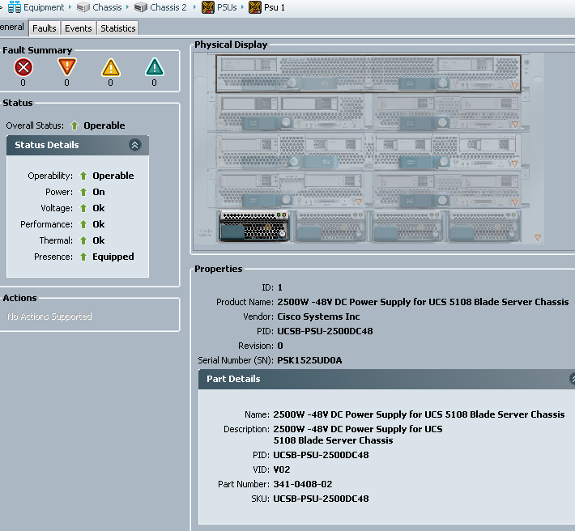Click green arrow beside Power On
Screen dimensions: 575x531
tap(83, 192)
